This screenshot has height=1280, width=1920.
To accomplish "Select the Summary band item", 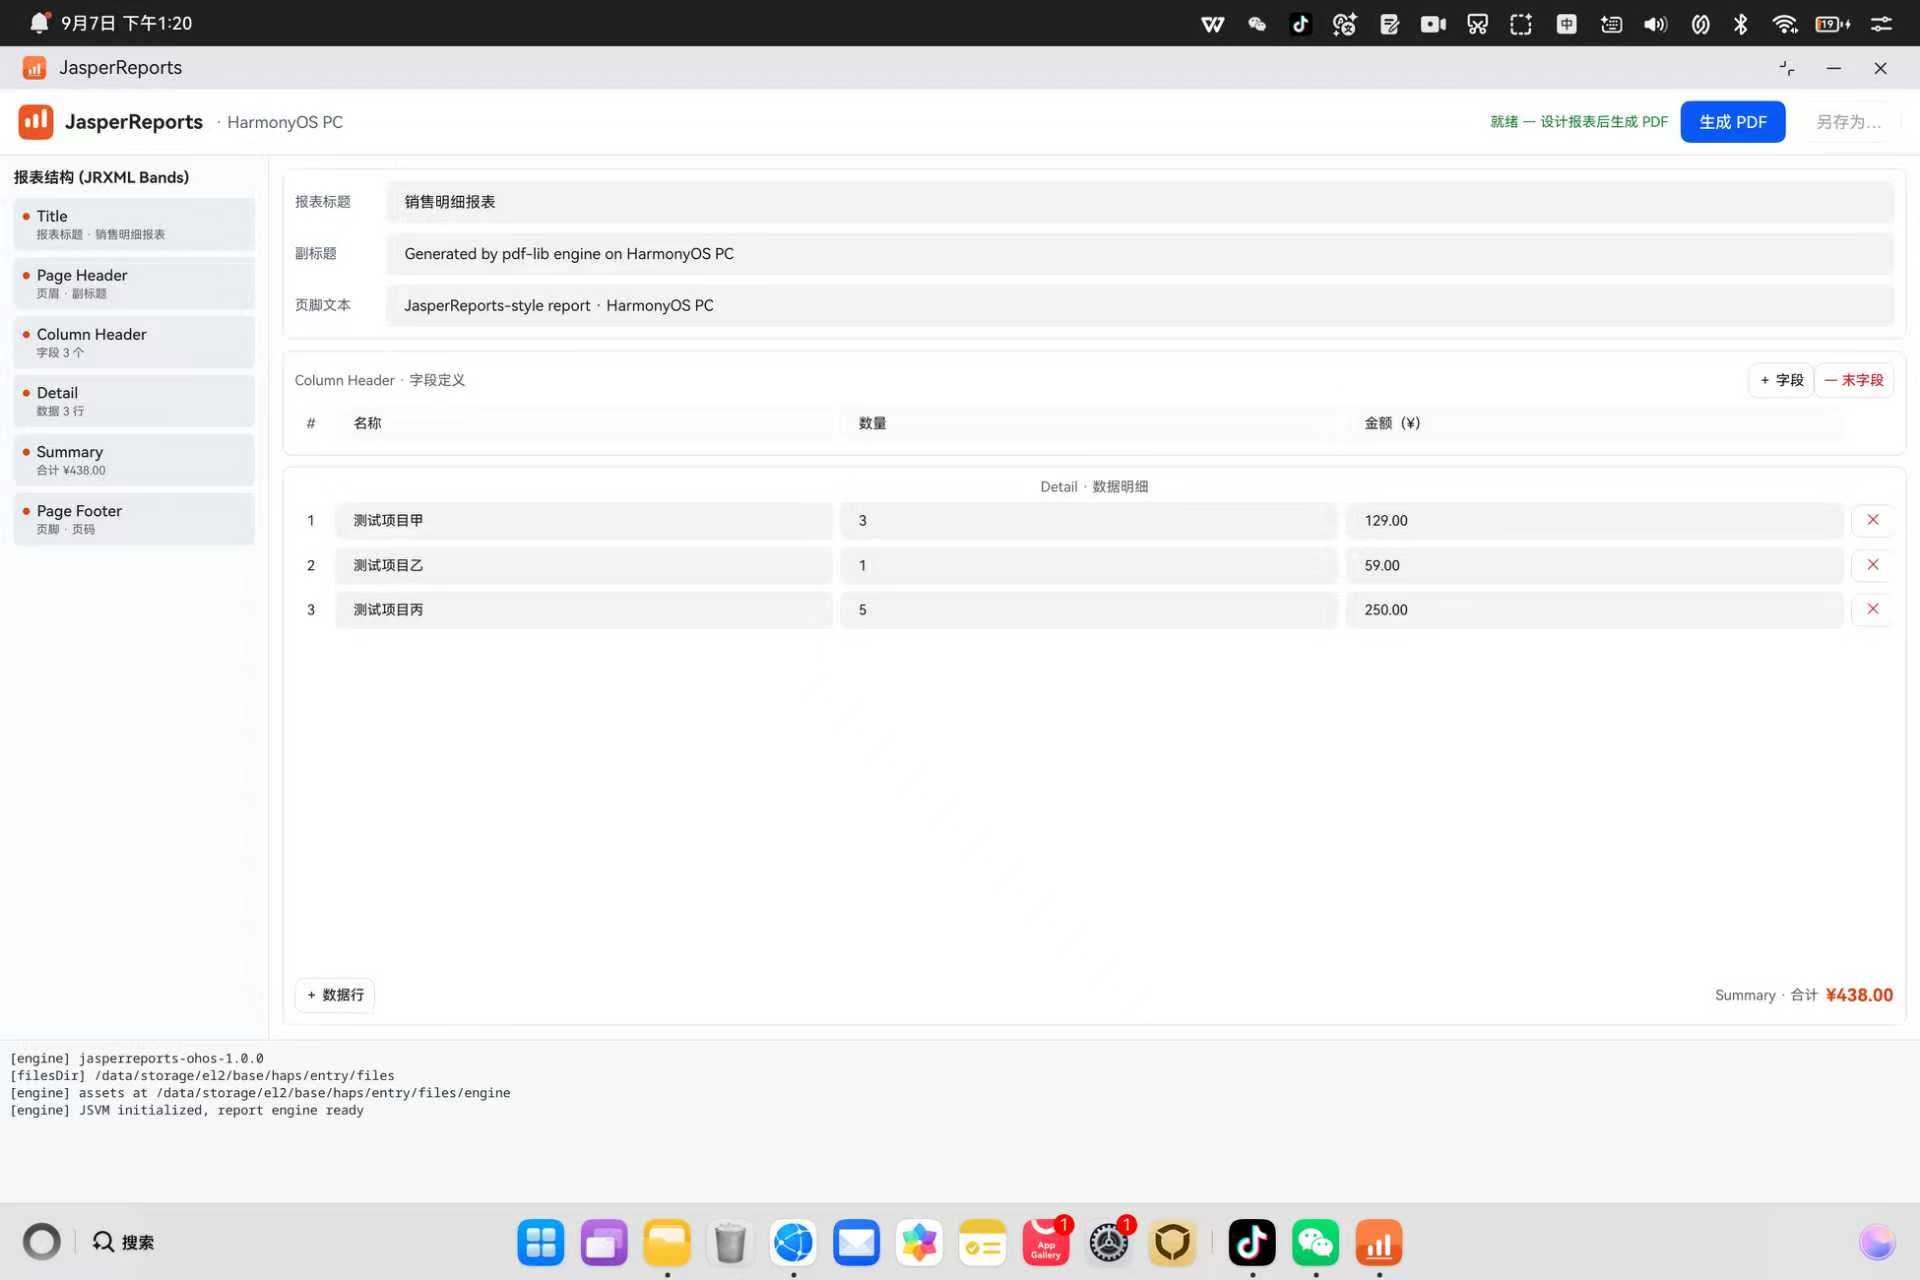I will [x=134, y=460].
